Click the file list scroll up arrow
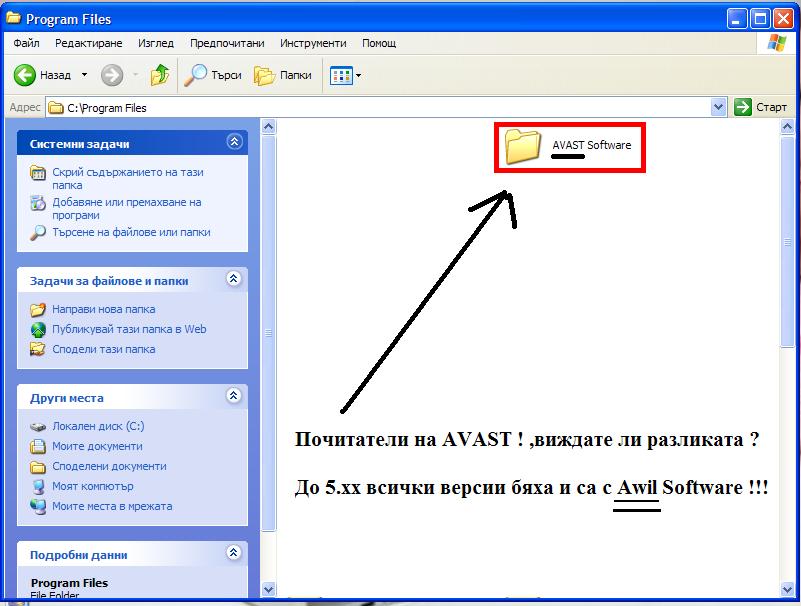This screenshot has width=801, height=606. click(x=788, y=127)
